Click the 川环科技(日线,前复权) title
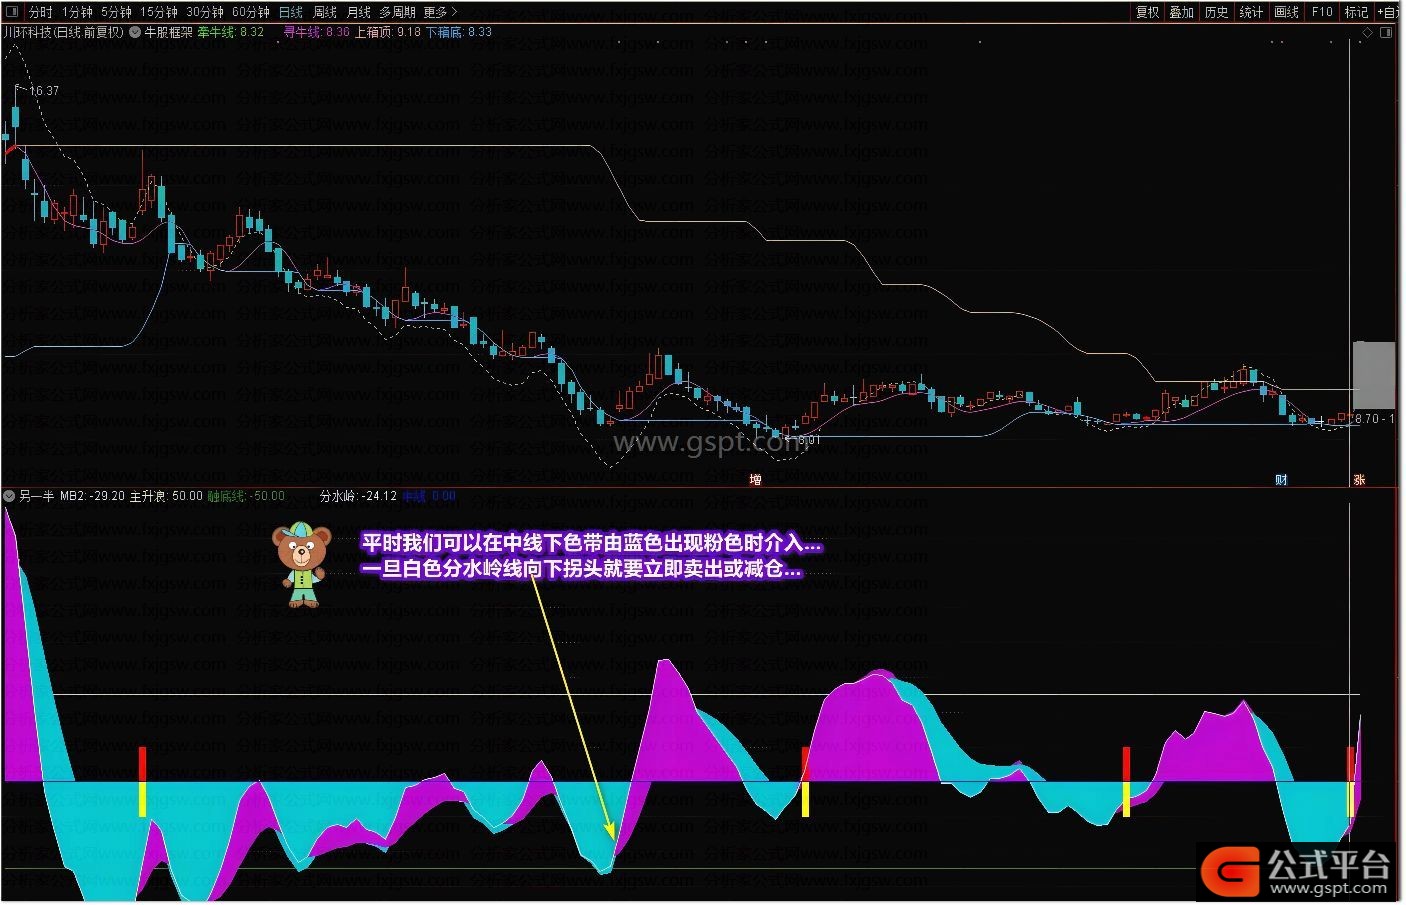The height and width of the screenshot is (905, 1406). pyautogui.click(x=64, y=32)
